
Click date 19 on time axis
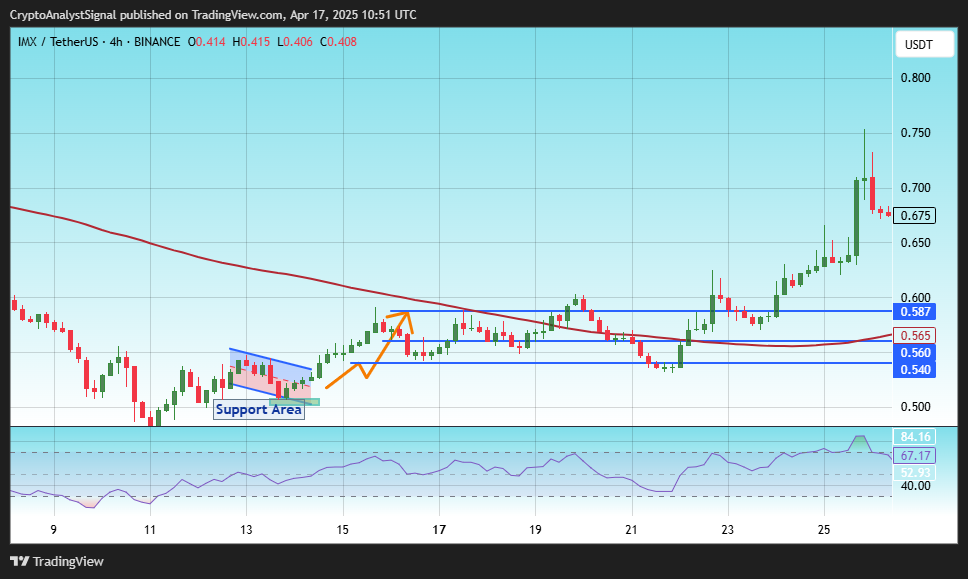(535, 530)
